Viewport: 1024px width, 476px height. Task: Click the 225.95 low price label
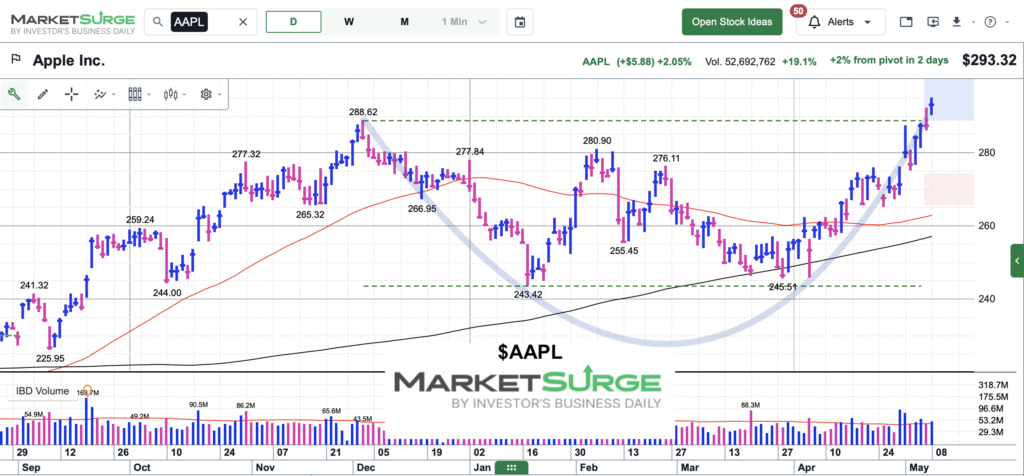pyautogui.click(x=50, y=358)
